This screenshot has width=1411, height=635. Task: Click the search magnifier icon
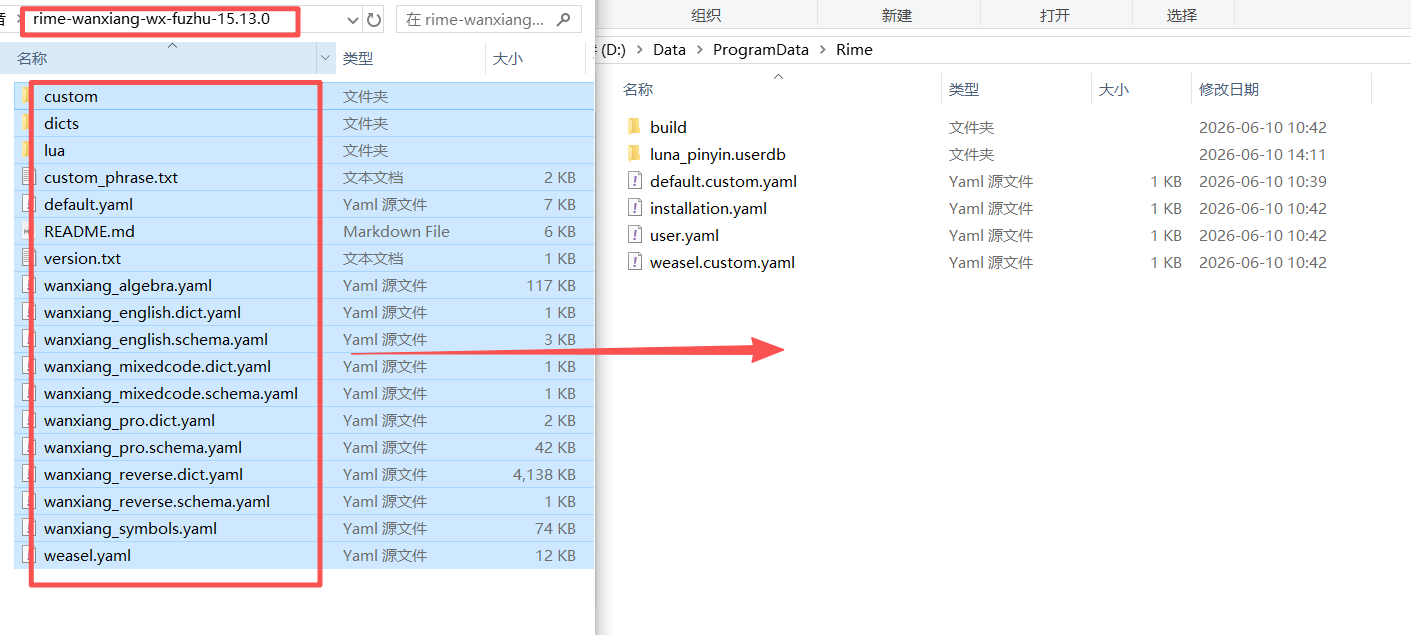(565, 19)
